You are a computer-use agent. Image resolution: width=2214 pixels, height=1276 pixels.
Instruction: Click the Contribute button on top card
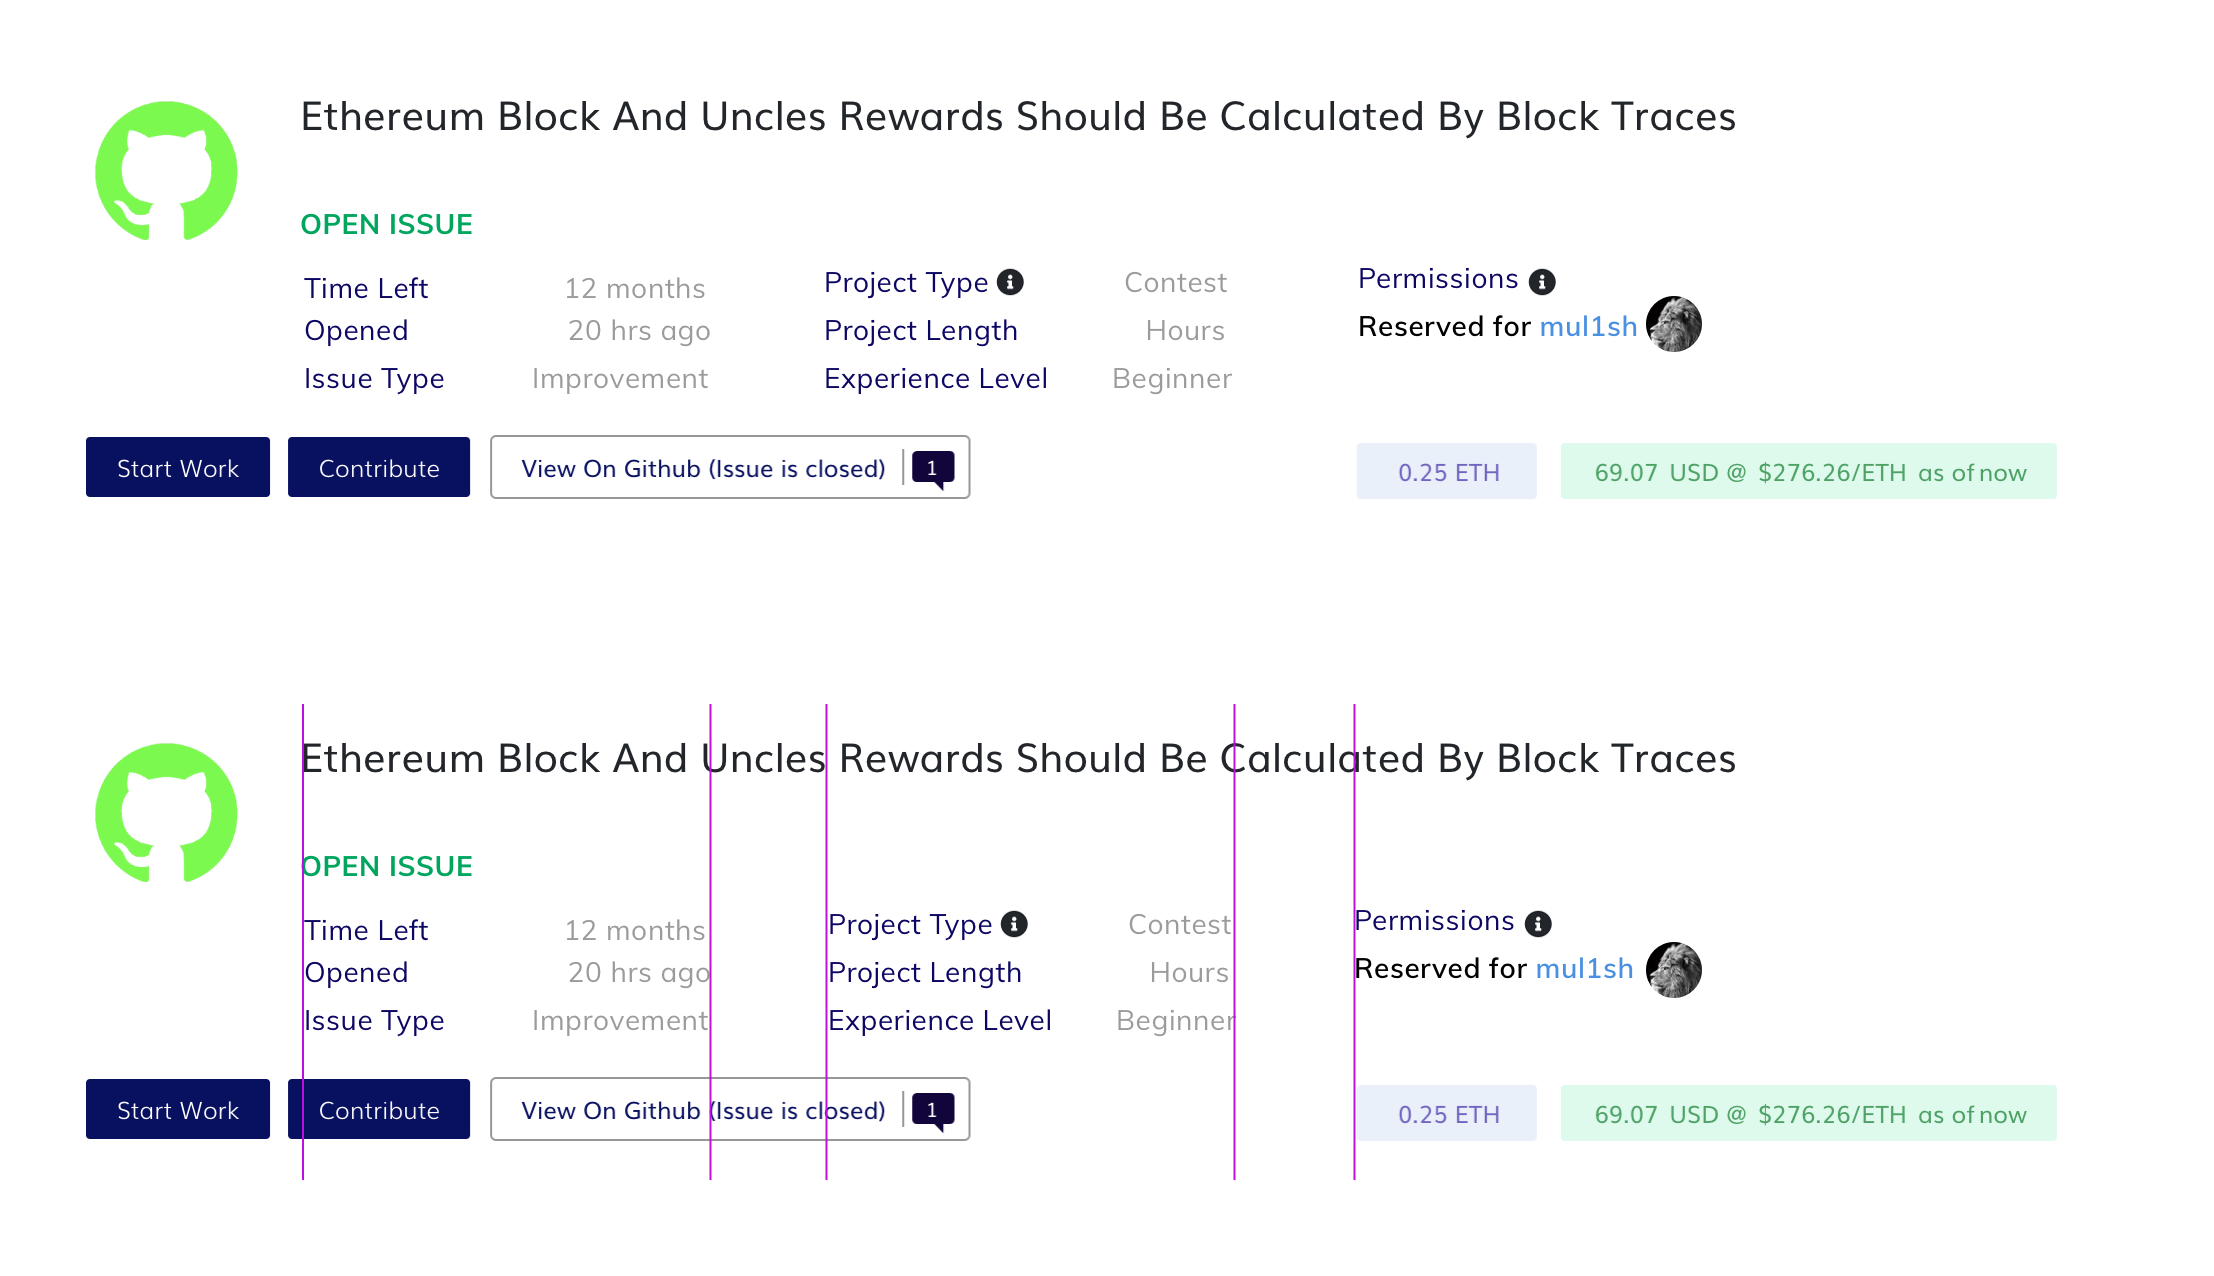378,467
